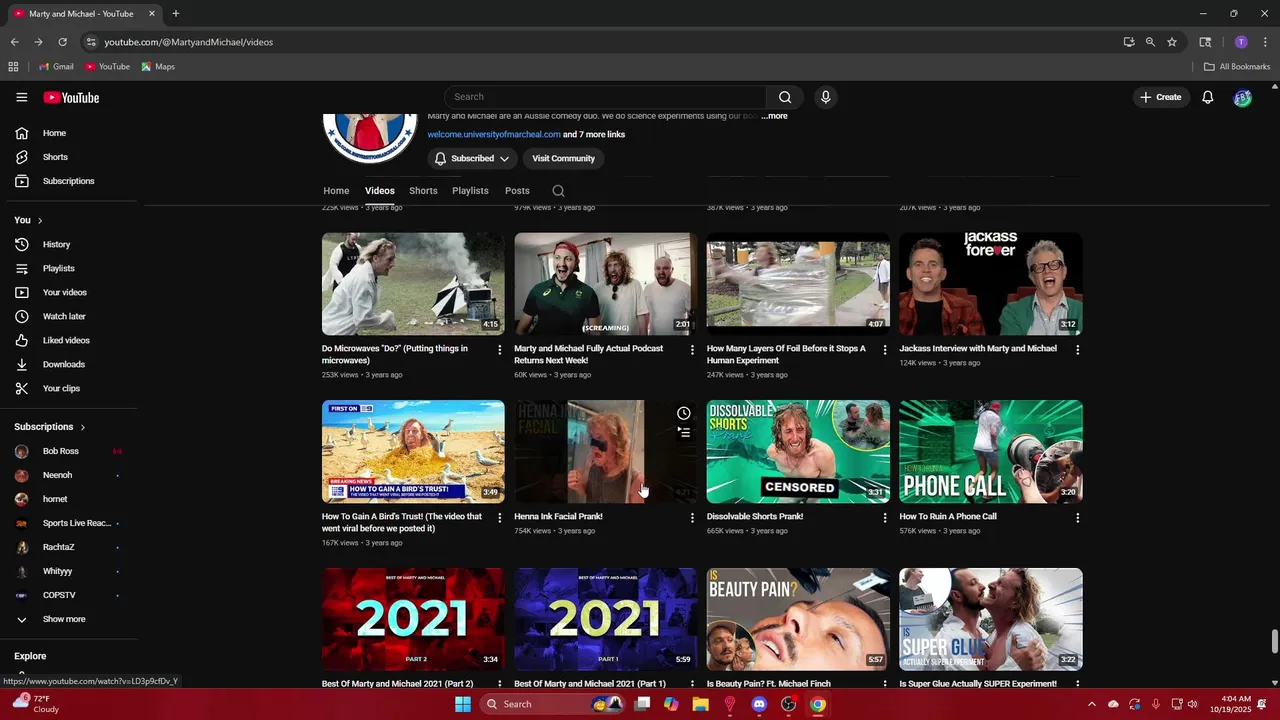Click the Chrome address bar

(x=600, y=42)
